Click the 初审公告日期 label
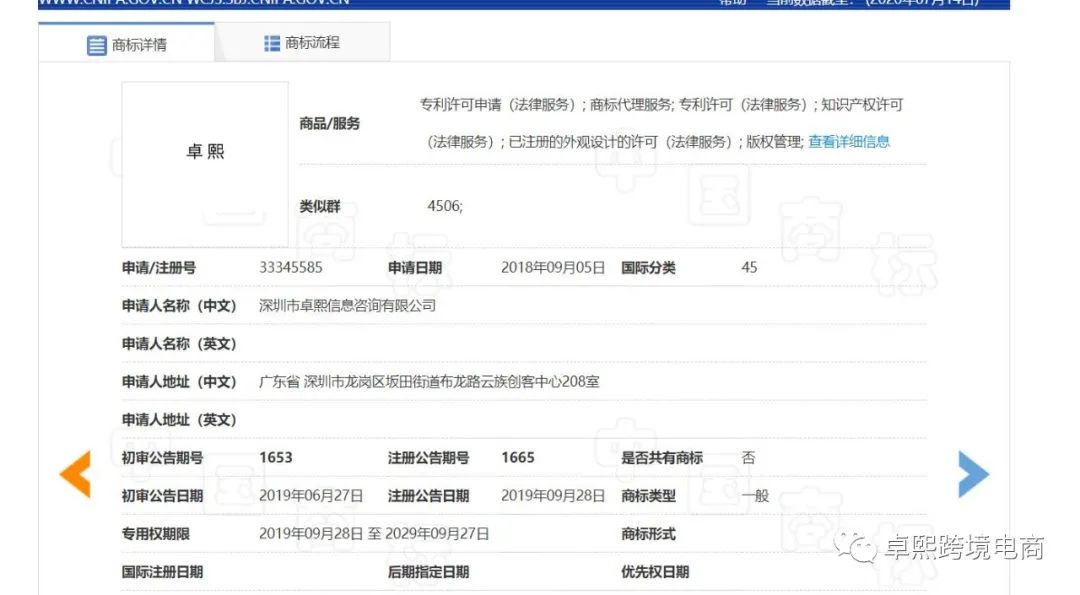 pos(163,496)
